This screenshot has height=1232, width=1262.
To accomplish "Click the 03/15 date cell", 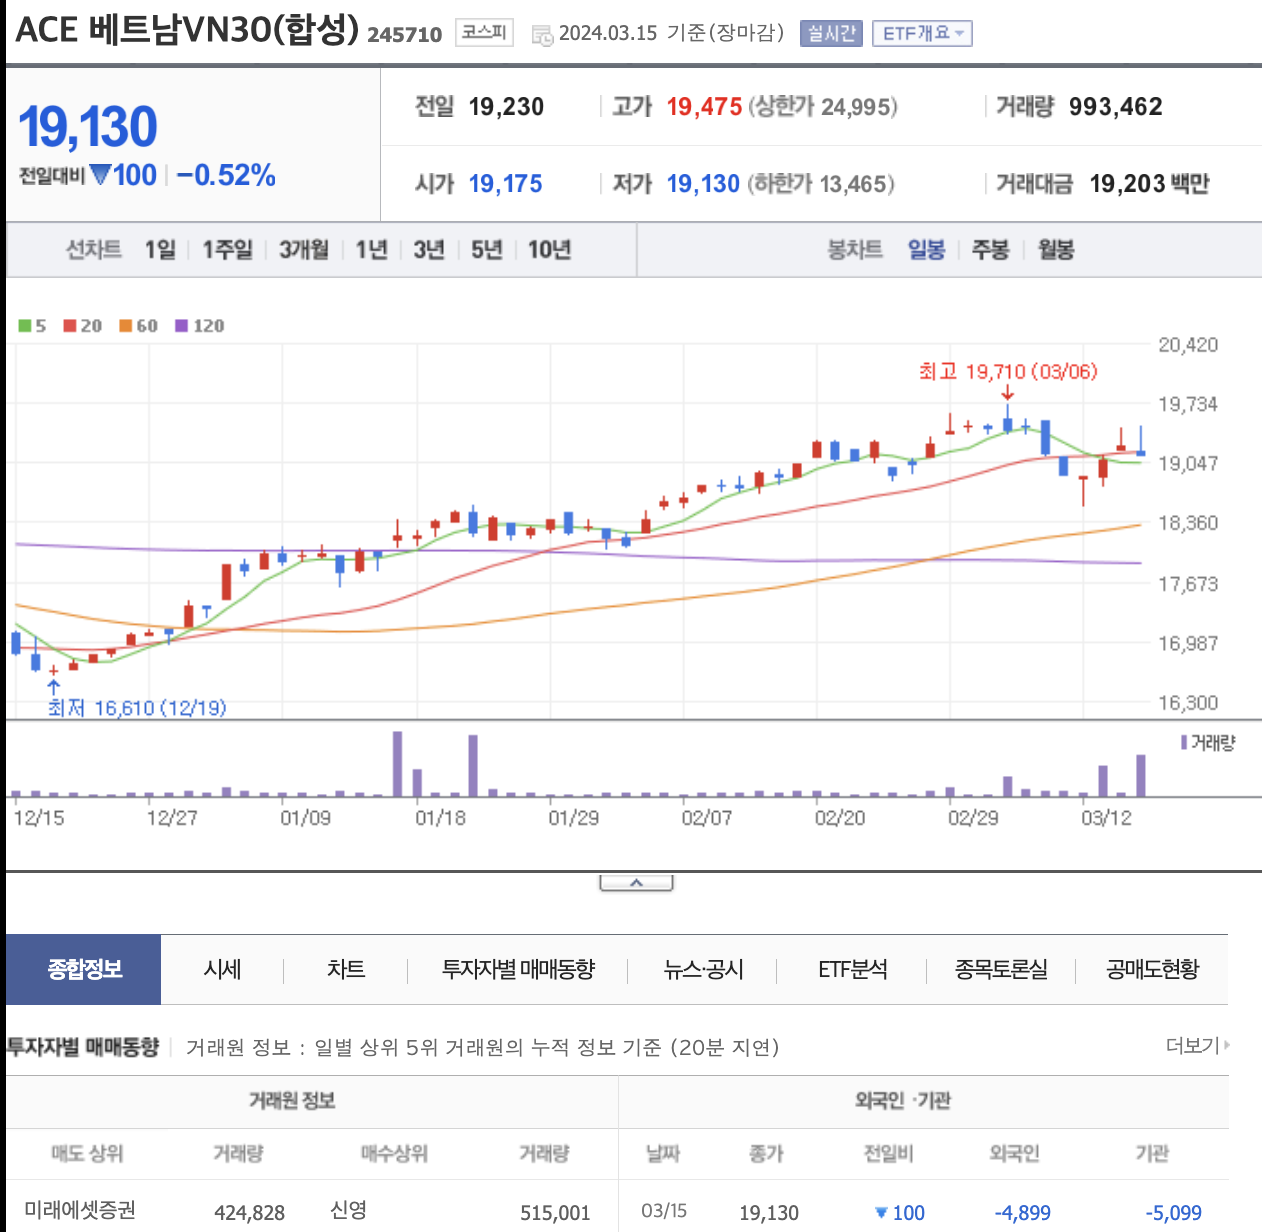I will click(664, 1211).
